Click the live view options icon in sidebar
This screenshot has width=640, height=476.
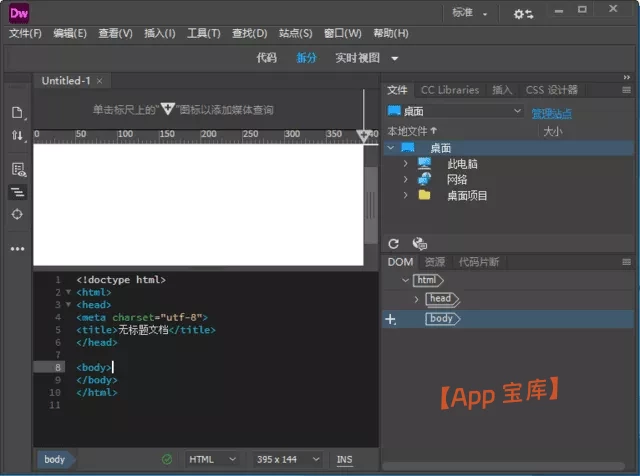(18, 169)
